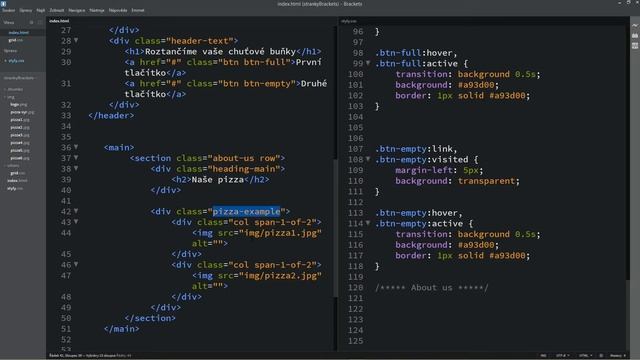The image size is (640, 360).
Task: Click the '#a93d00' value on line 101
Action: click(476, 84)
